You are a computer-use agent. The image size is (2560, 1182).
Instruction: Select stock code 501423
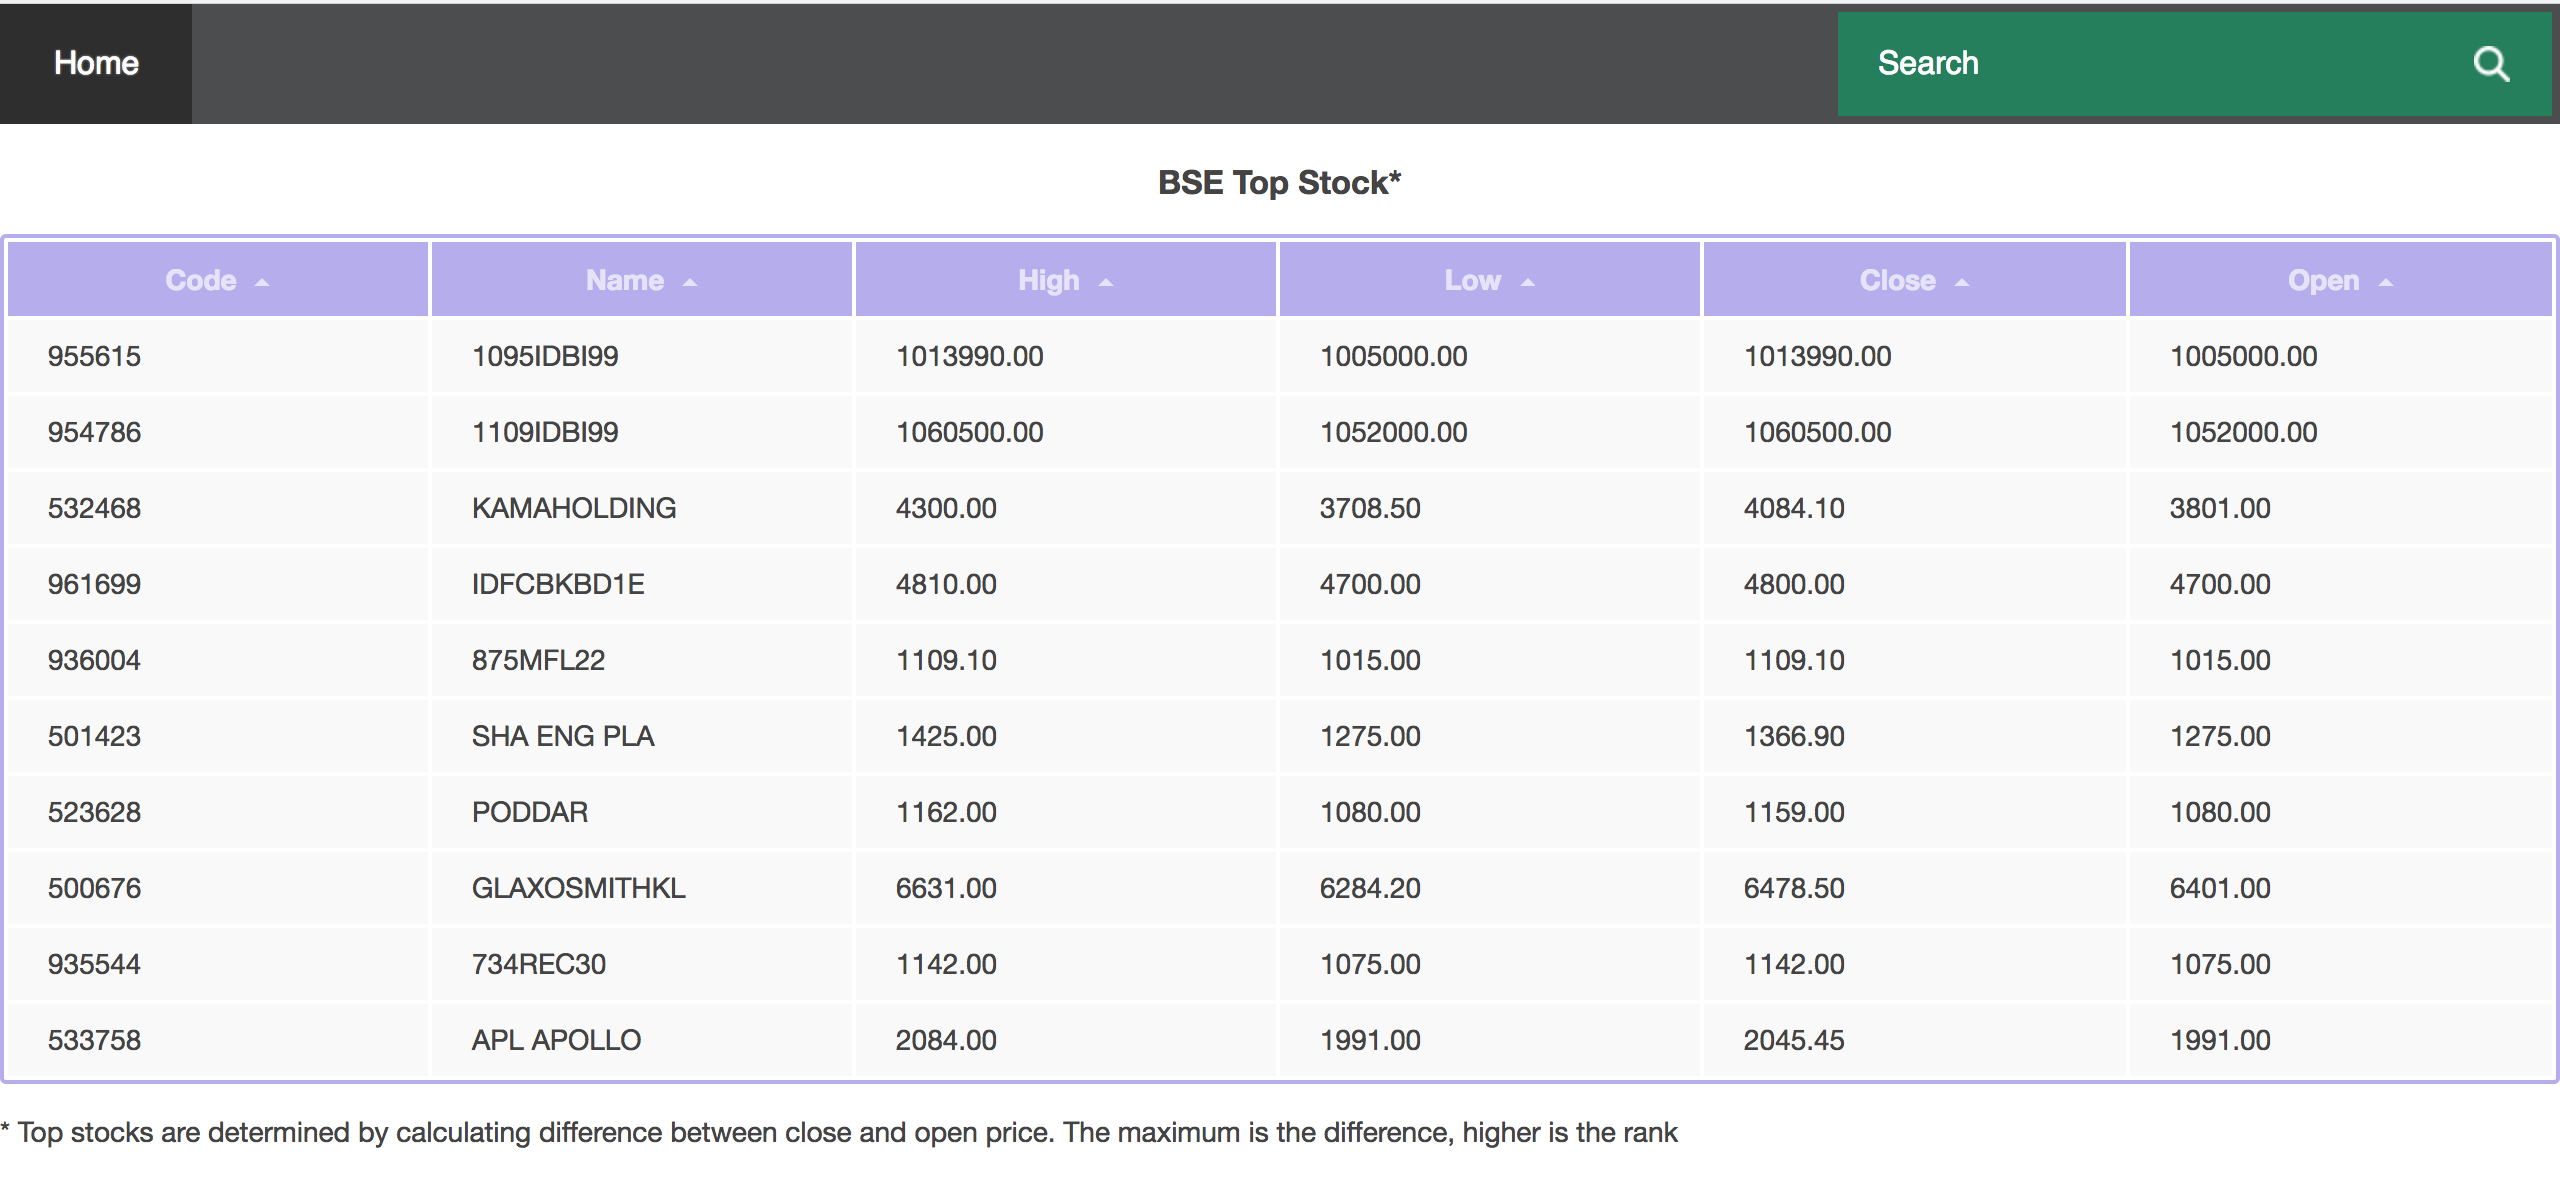point(94,736)
